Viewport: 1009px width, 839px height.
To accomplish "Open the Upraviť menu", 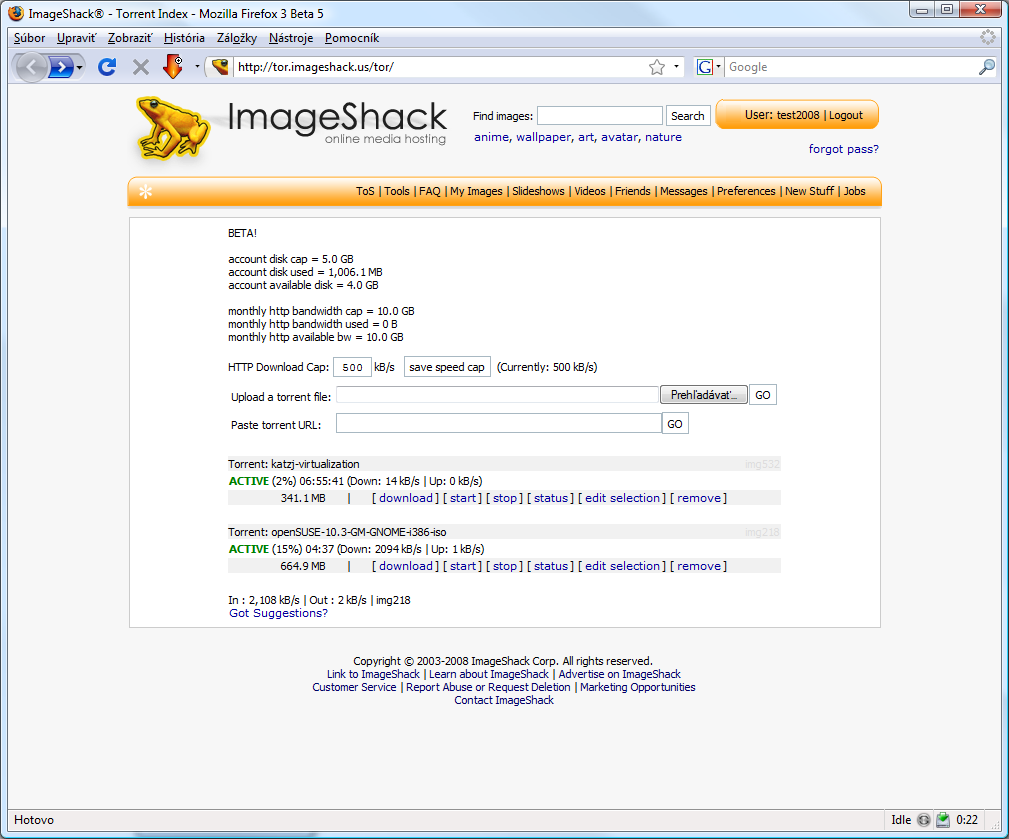I will point(77,38).
